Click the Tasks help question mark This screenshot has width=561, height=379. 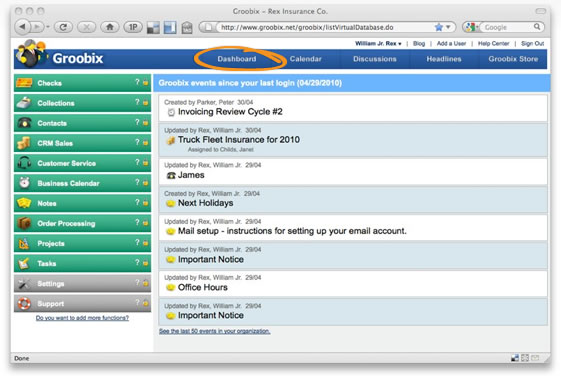coord(137,262)
